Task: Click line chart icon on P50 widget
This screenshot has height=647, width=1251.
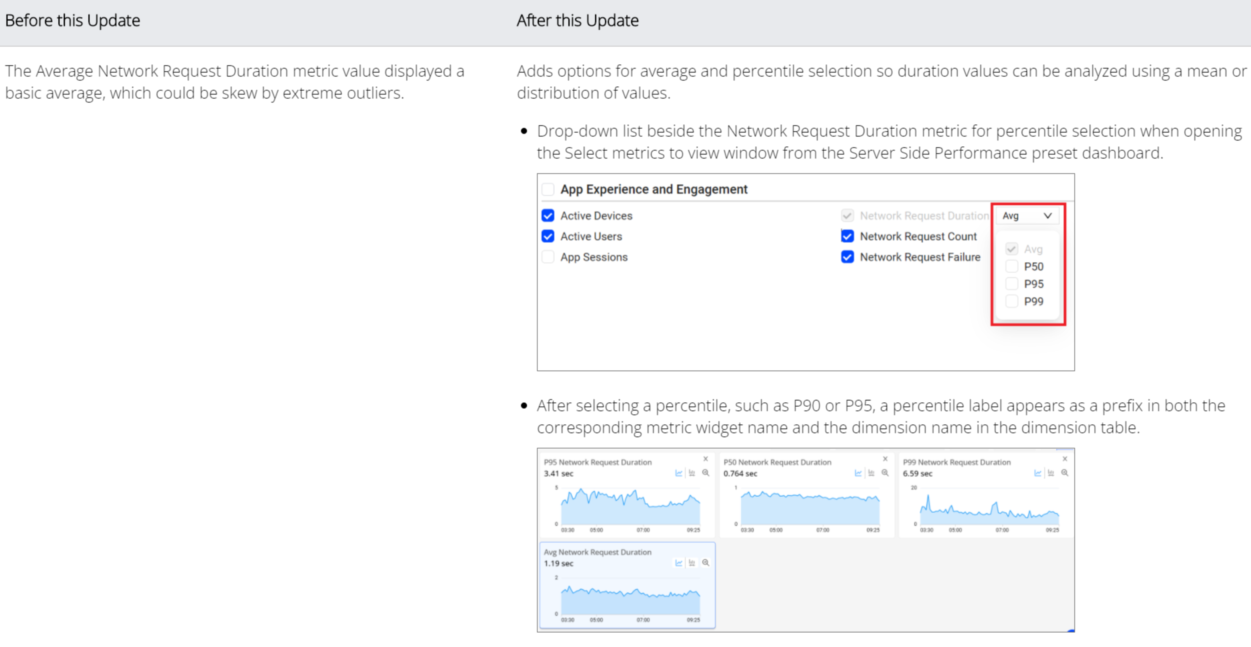Action: (x=859, y=473)
